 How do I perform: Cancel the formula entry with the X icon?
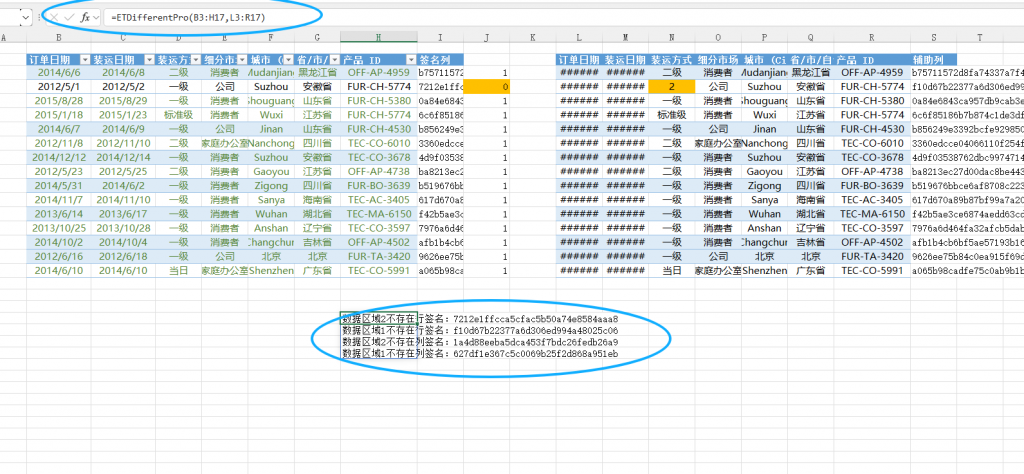pos(54,18)
